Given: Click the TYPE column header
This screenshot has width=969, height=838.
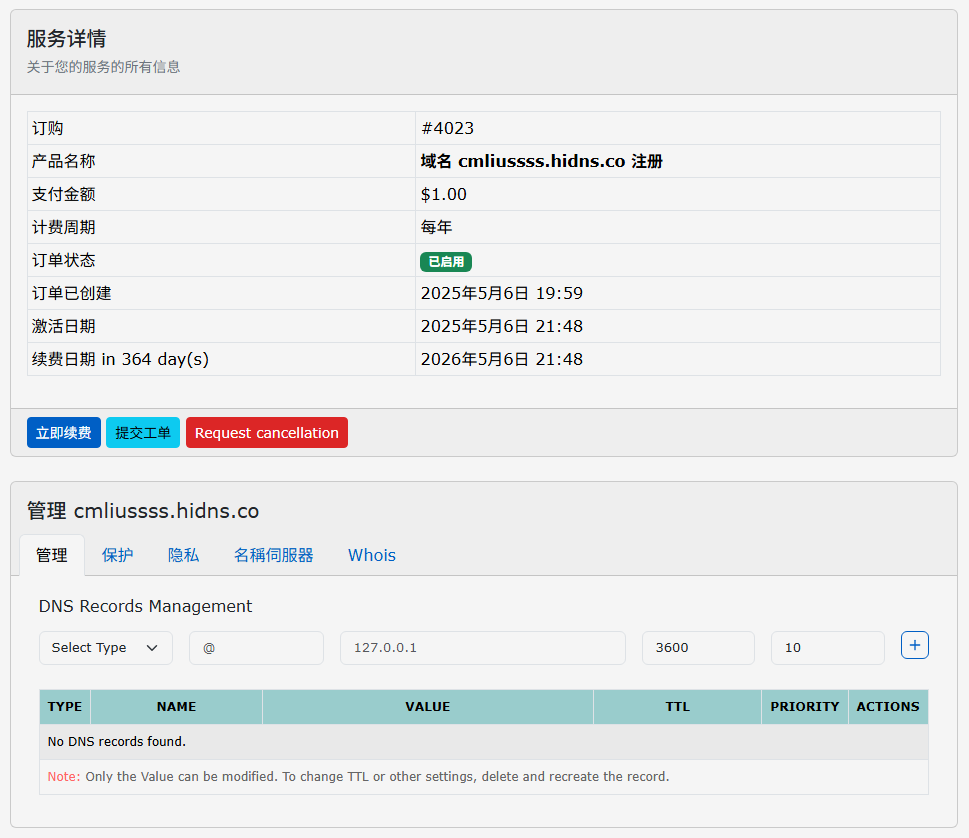Looking at the screenshot, I should point(65,707).
